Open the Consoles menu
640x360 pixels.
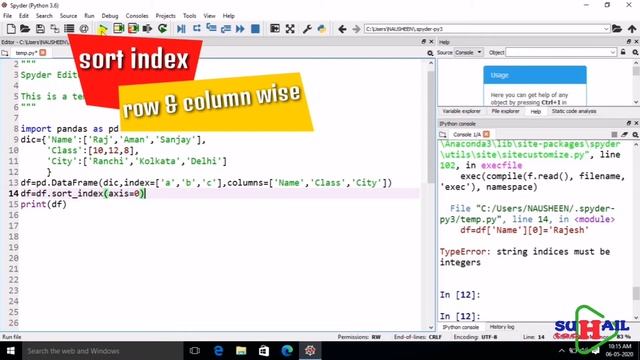click(137, 16)
